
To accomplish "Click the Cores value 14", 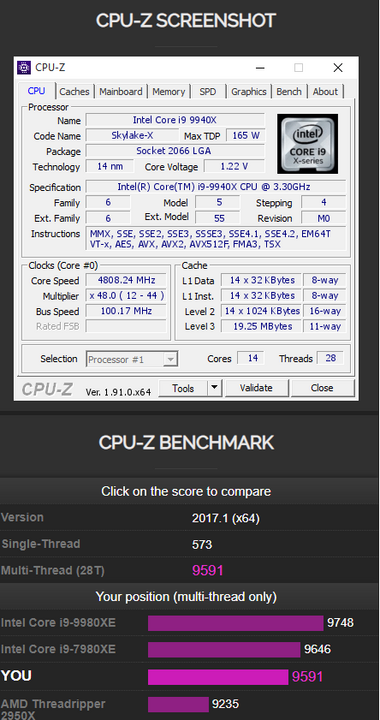I will pos(251,358).
